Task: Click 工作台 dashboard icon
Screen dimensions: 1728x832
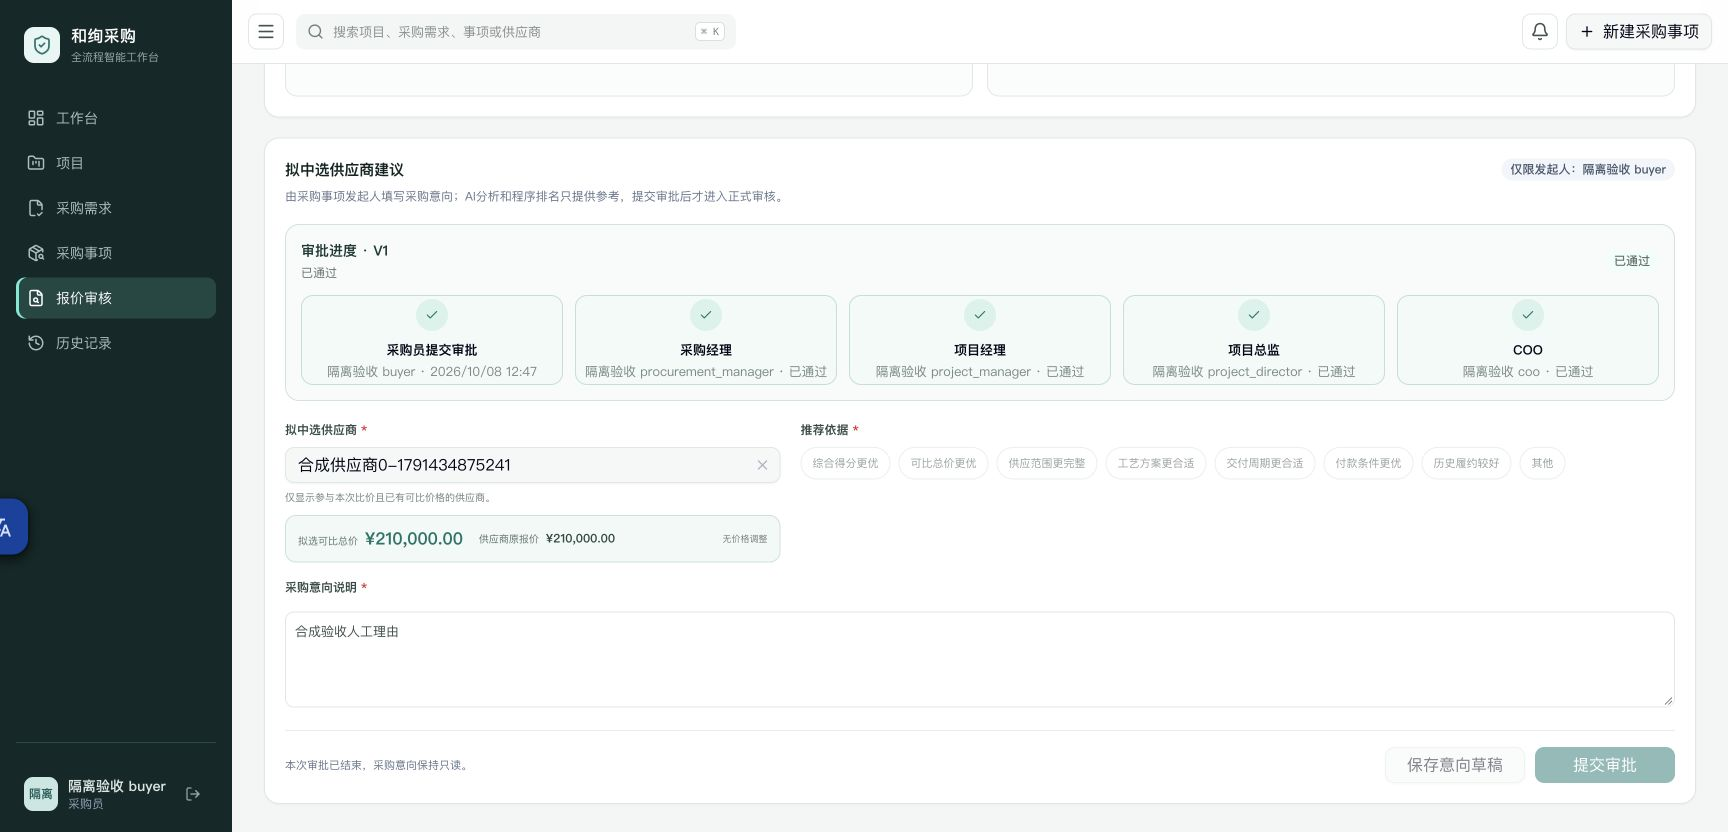Action: point(36,118)
